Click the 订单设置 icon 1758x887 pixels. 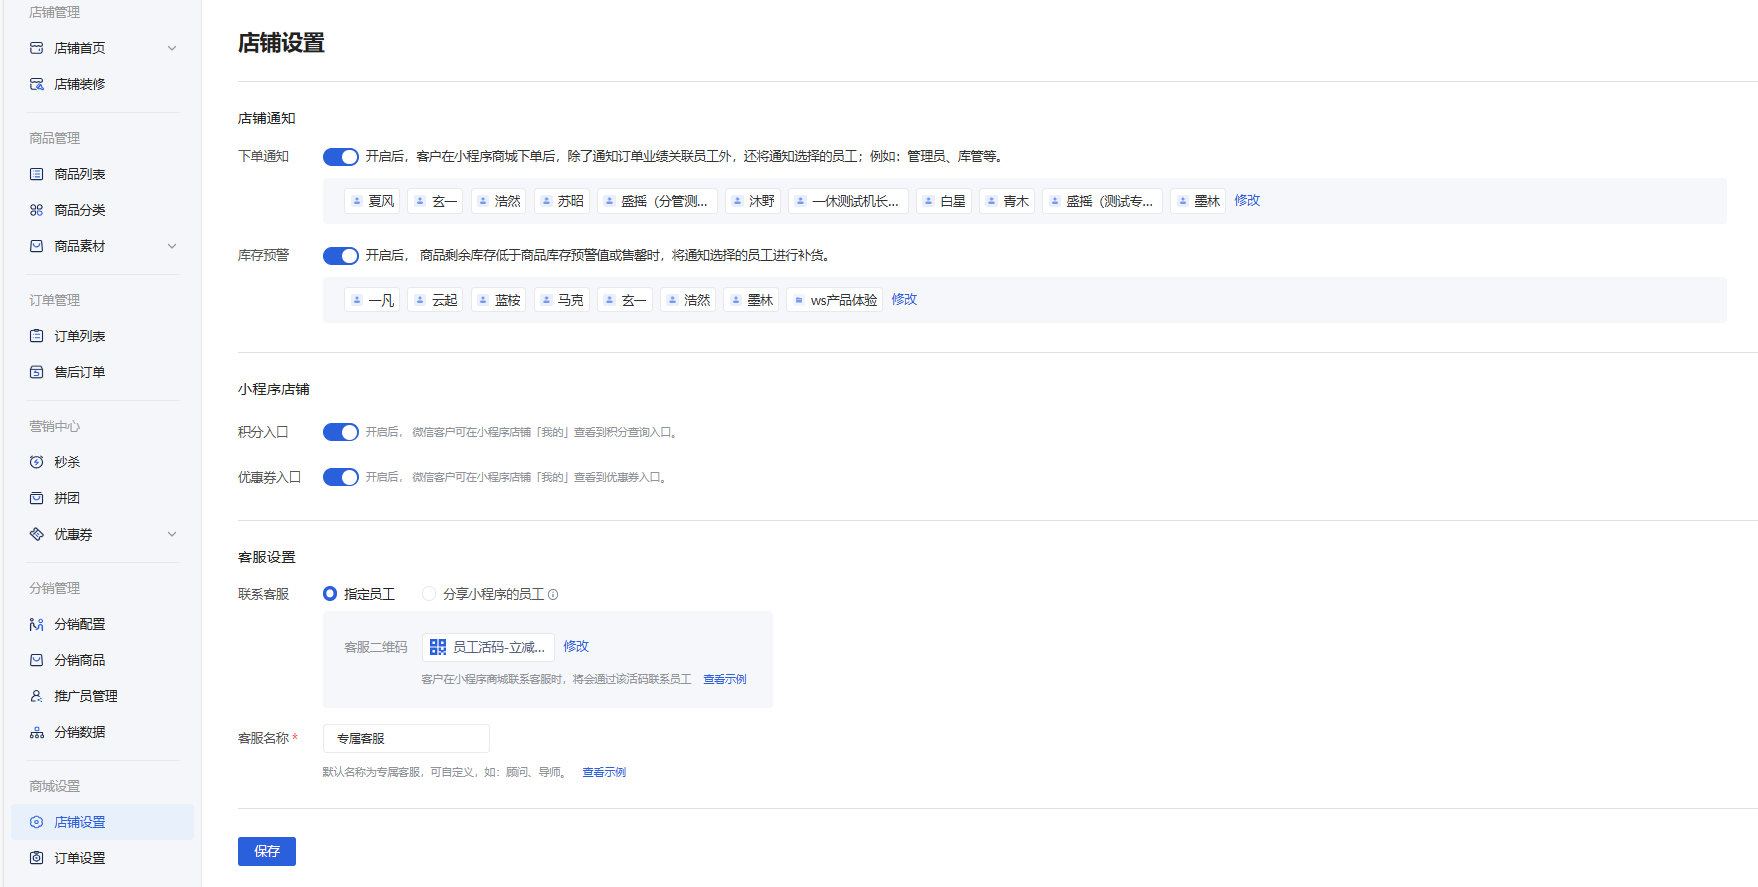(37, 858)
